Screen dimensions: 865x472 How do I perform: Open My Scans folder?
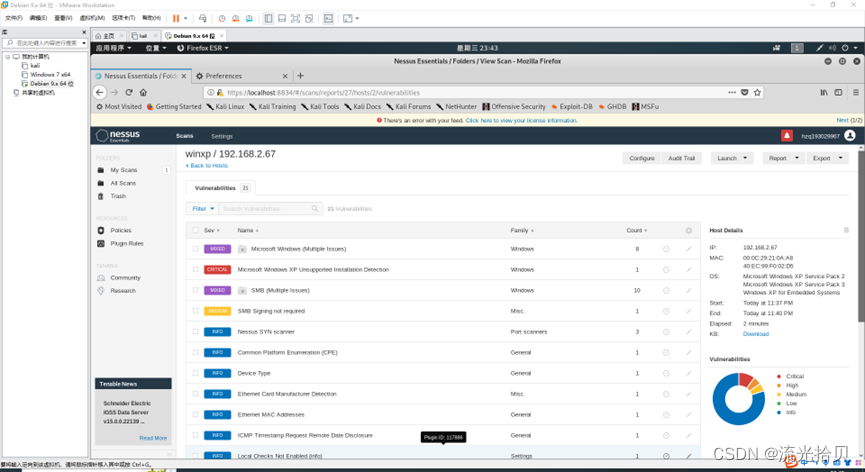124,170
